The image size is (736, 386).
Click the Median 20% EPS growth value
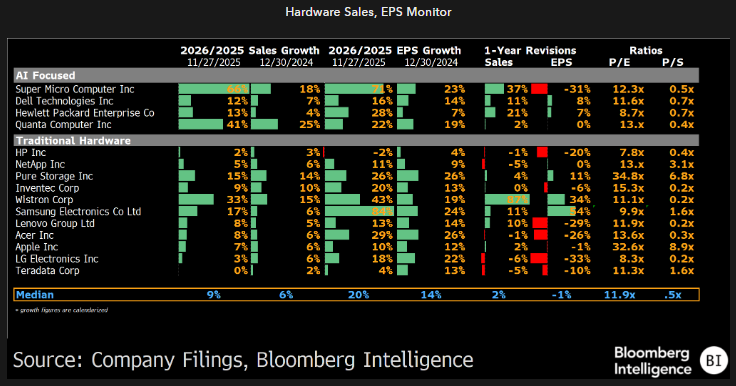pos(359,294)
